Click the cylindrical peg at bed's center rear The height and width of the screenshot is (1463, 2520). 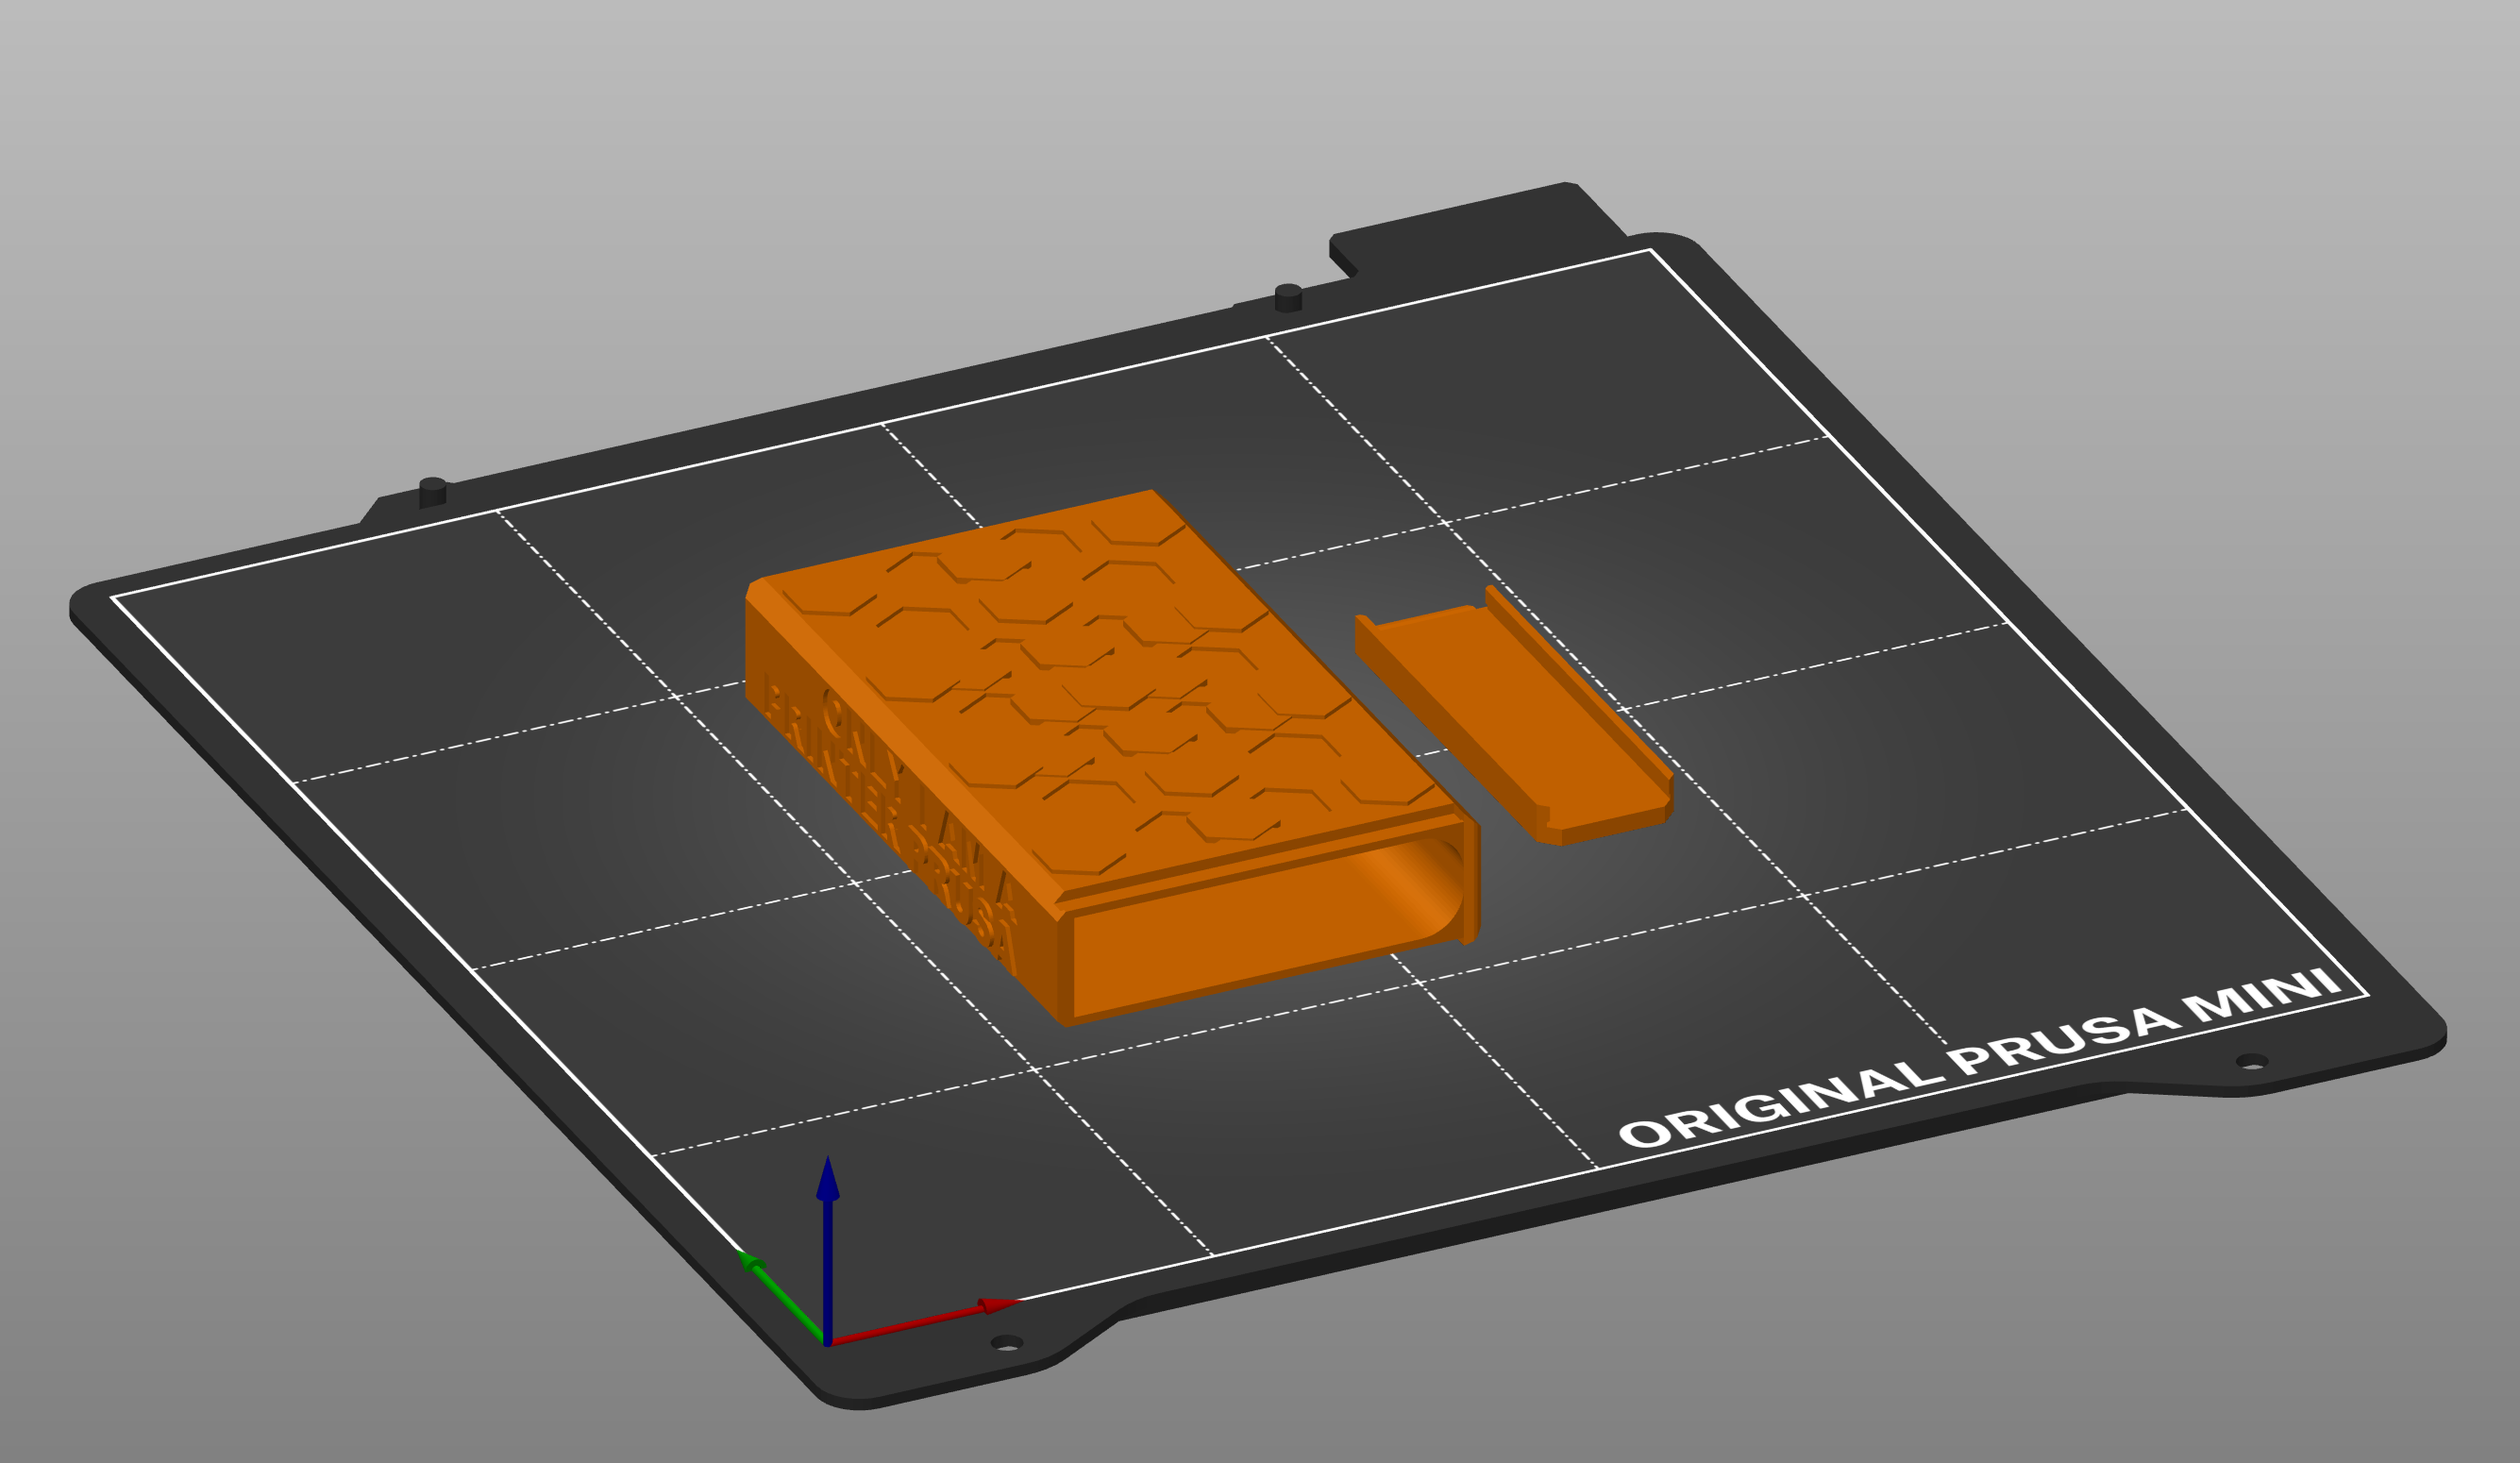(x=1288, y=298)
